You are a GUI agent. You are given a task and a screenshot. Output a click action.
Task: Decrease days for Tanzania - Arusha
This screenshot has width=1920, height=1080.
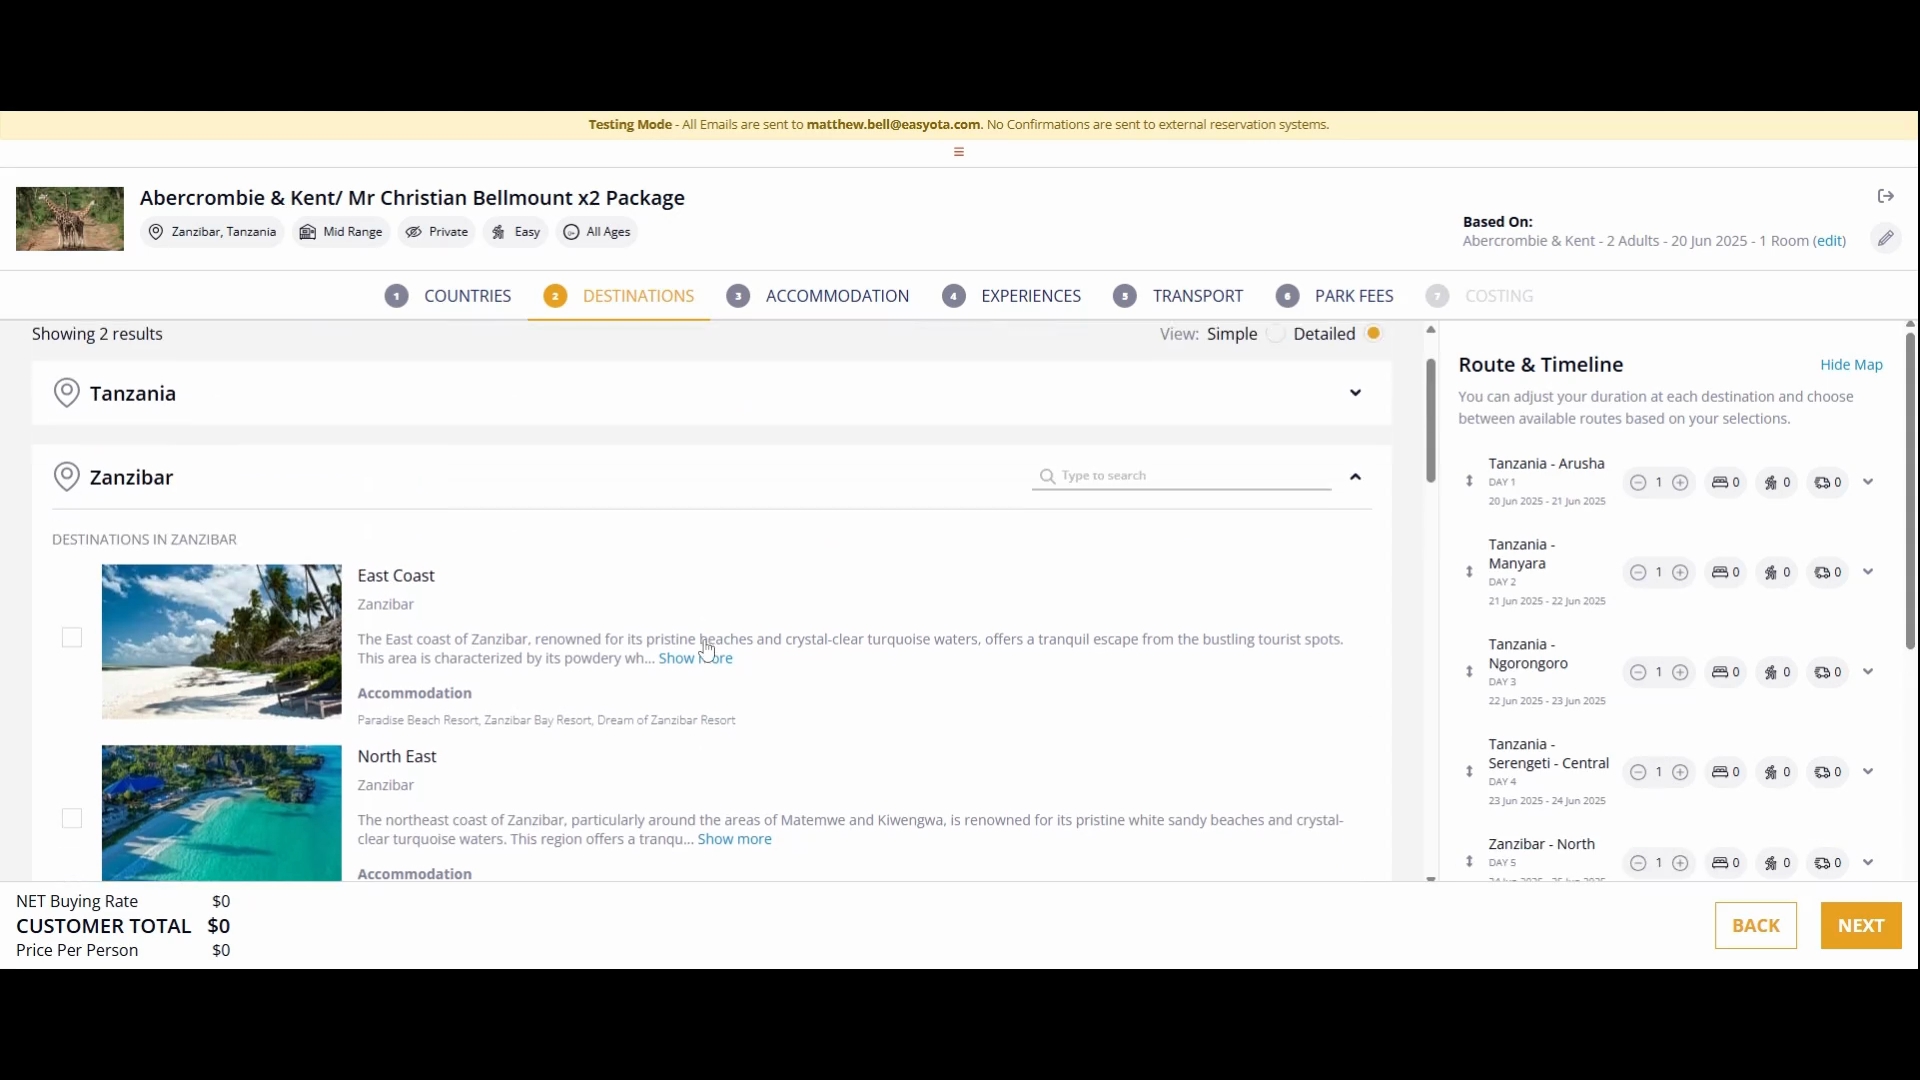click(1638, 483)
